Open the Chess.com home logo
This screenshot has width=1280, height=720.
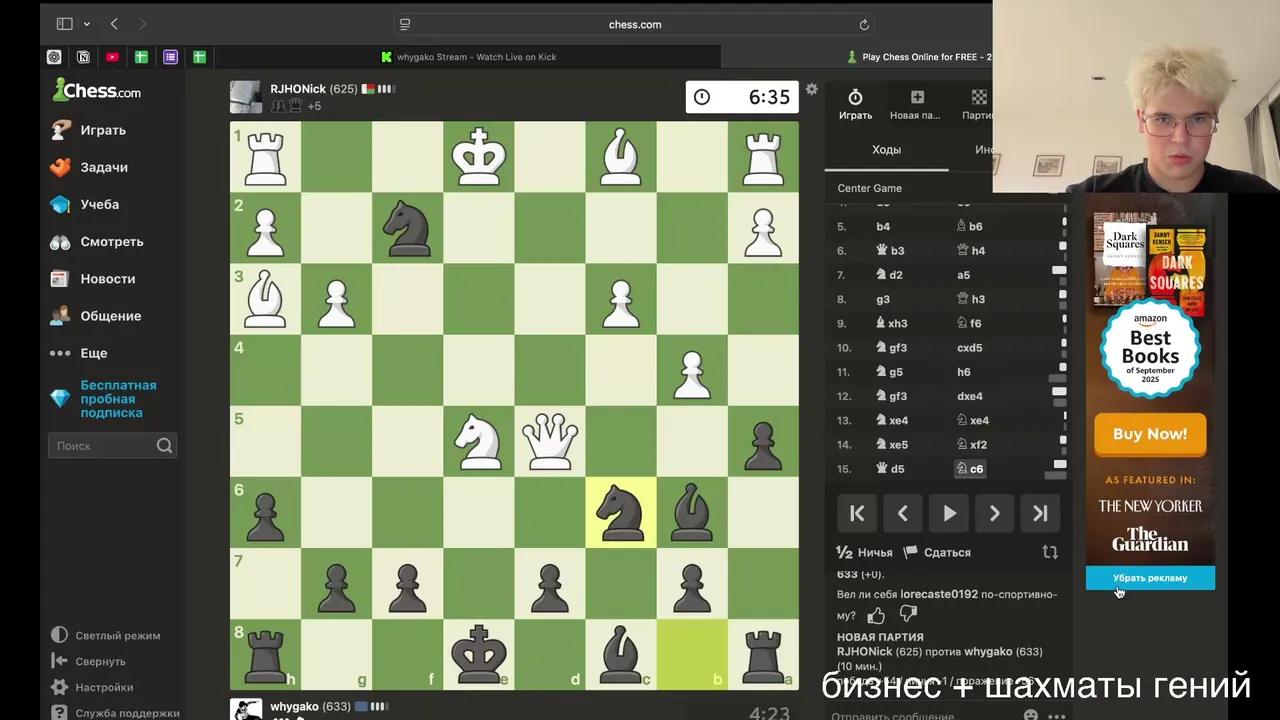coord(97,91)
